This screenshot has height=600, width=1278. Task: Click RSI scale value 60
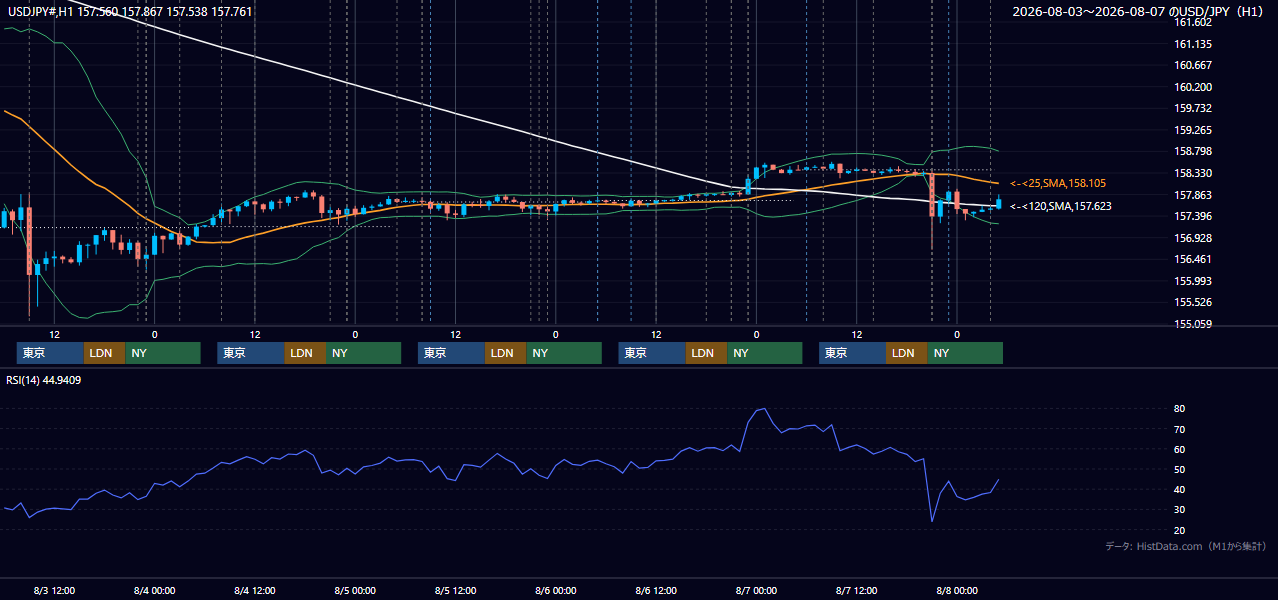[x=1179, y=449]
